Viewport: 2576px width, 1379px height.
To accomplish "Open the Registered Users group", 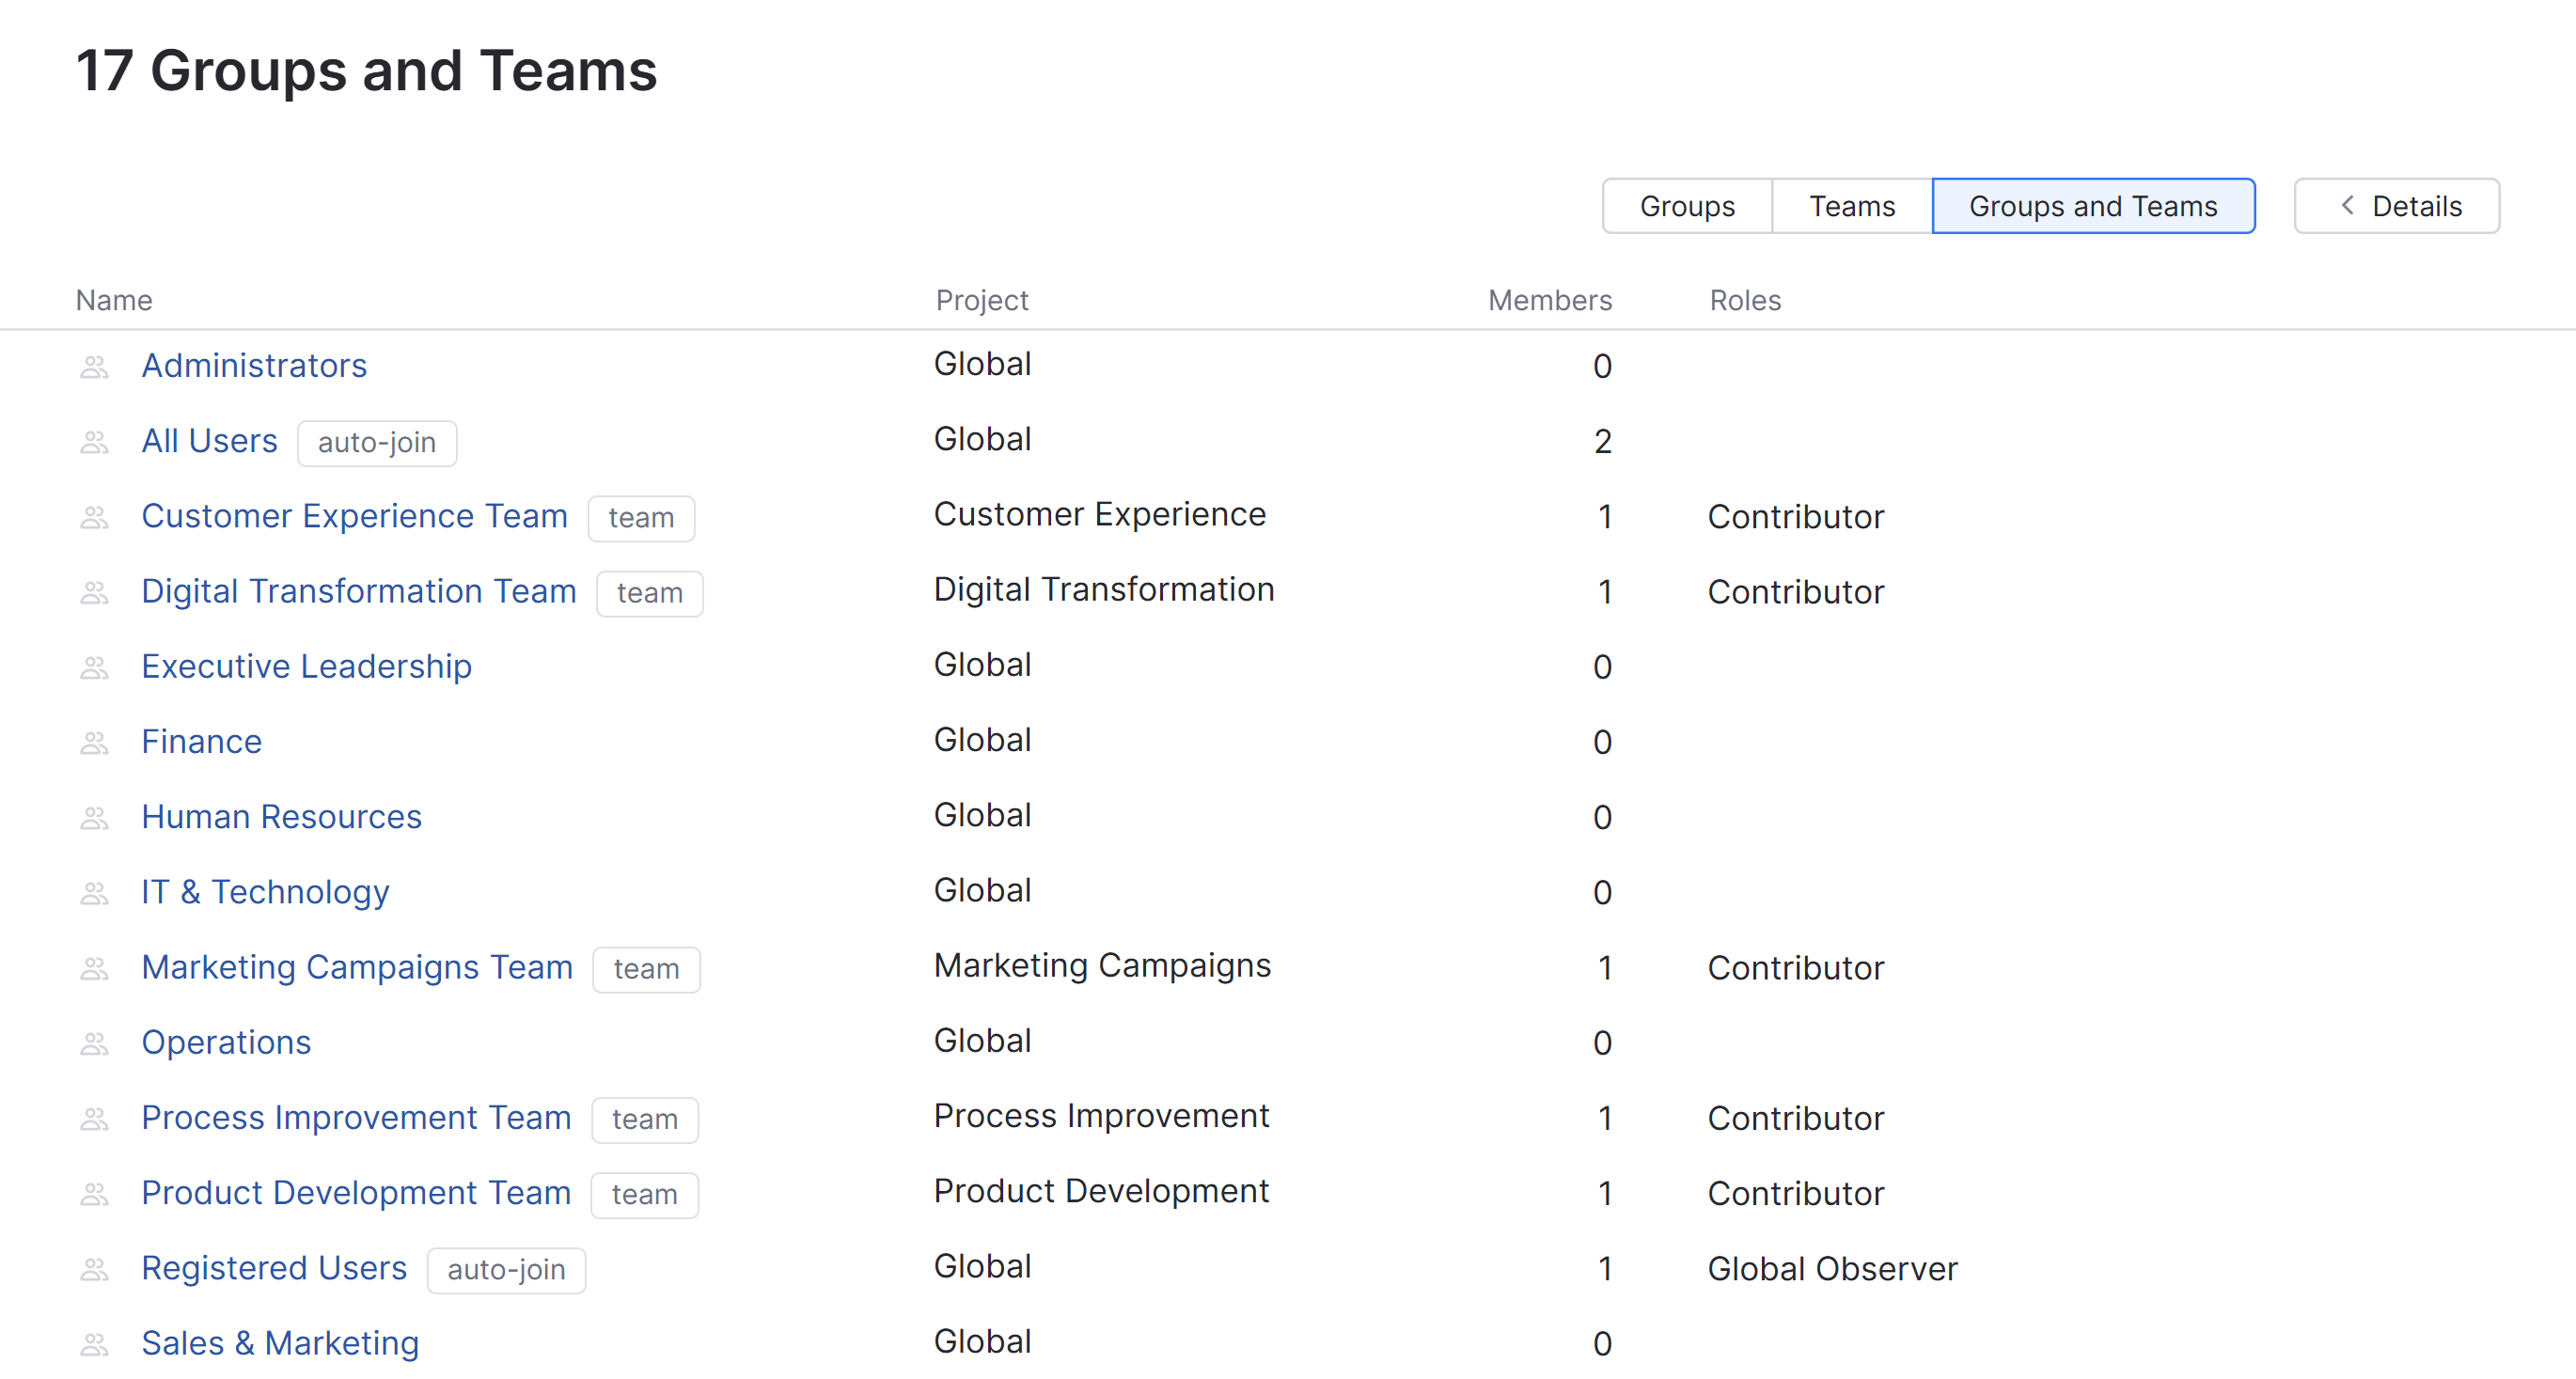I will (x=274, y=1268).
